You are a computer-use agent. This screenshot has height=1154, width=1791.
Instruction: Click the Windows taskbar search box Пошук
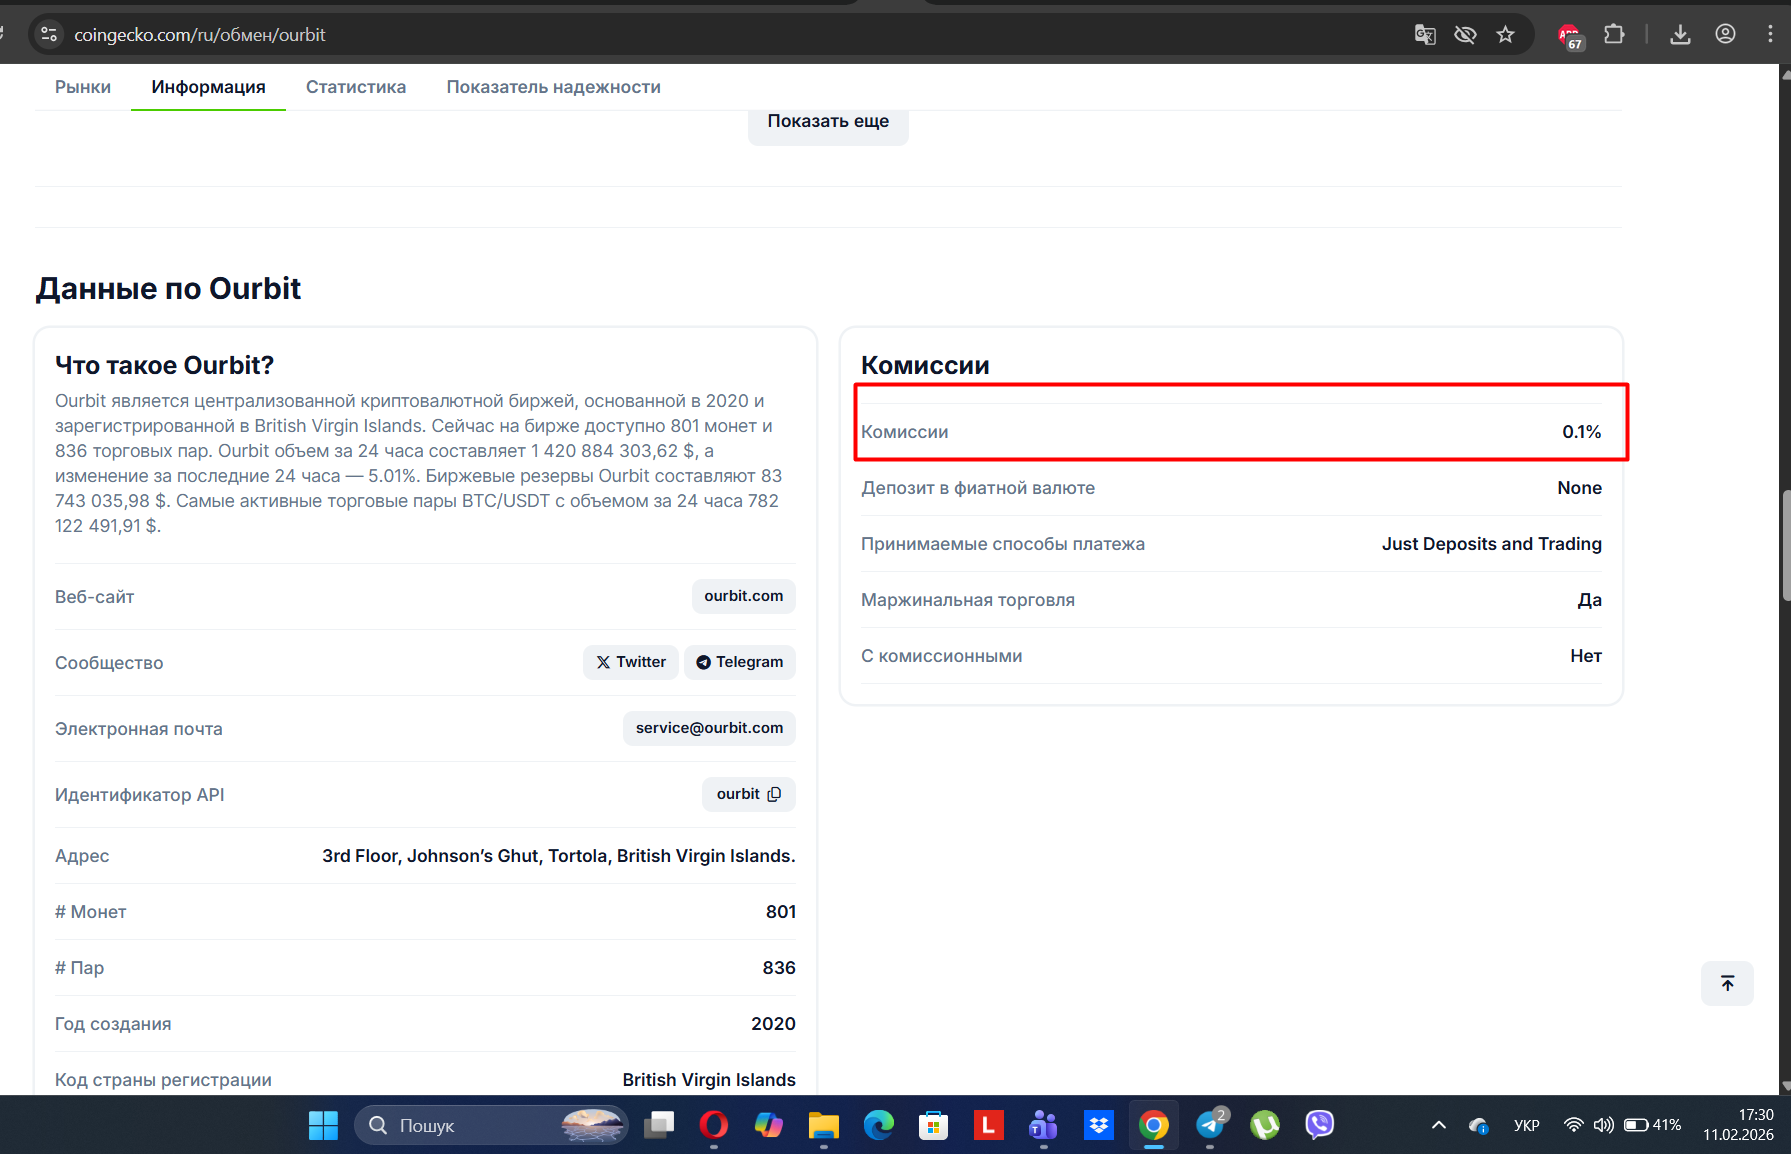[x=492, y=1125]
